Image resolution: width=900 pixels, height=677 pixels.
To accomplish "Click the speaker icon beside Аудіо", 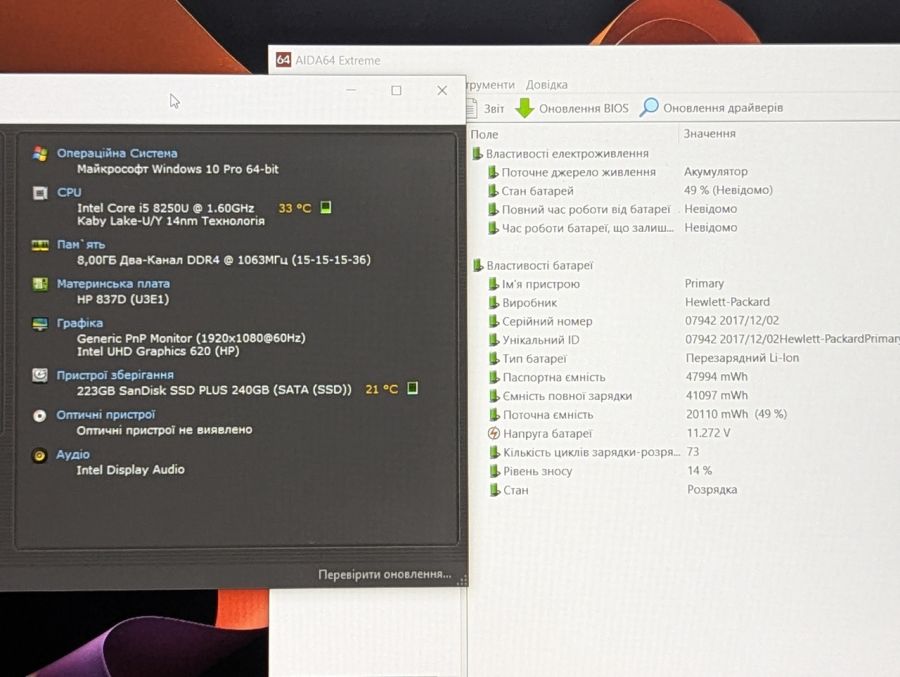I will [39, 455].
